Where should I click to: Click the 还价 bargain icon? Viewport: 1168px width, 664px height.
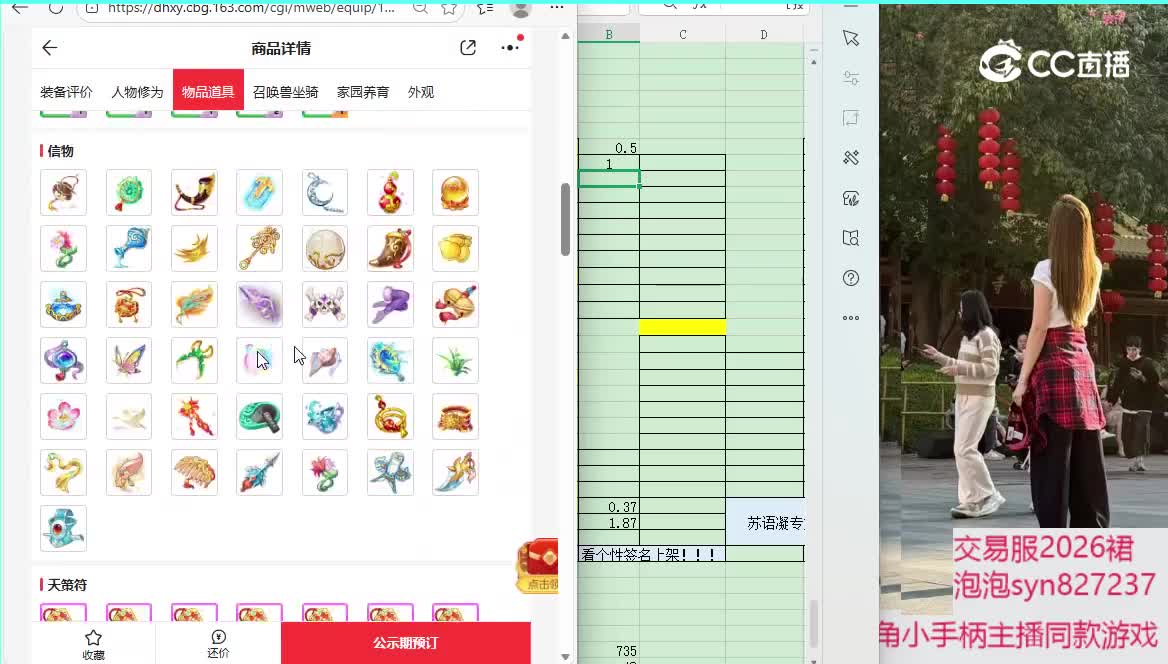click(x=218, y=637)
